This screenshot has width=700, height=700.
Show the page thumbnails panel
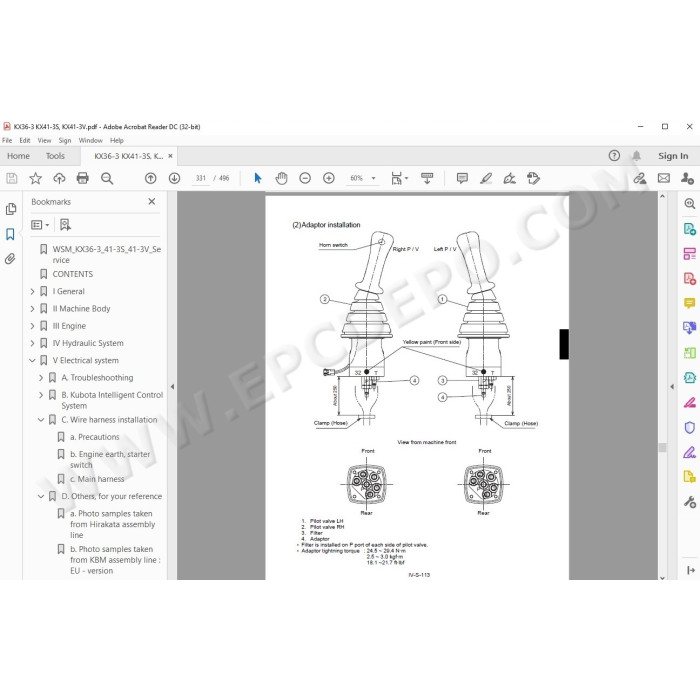point(11,209)
